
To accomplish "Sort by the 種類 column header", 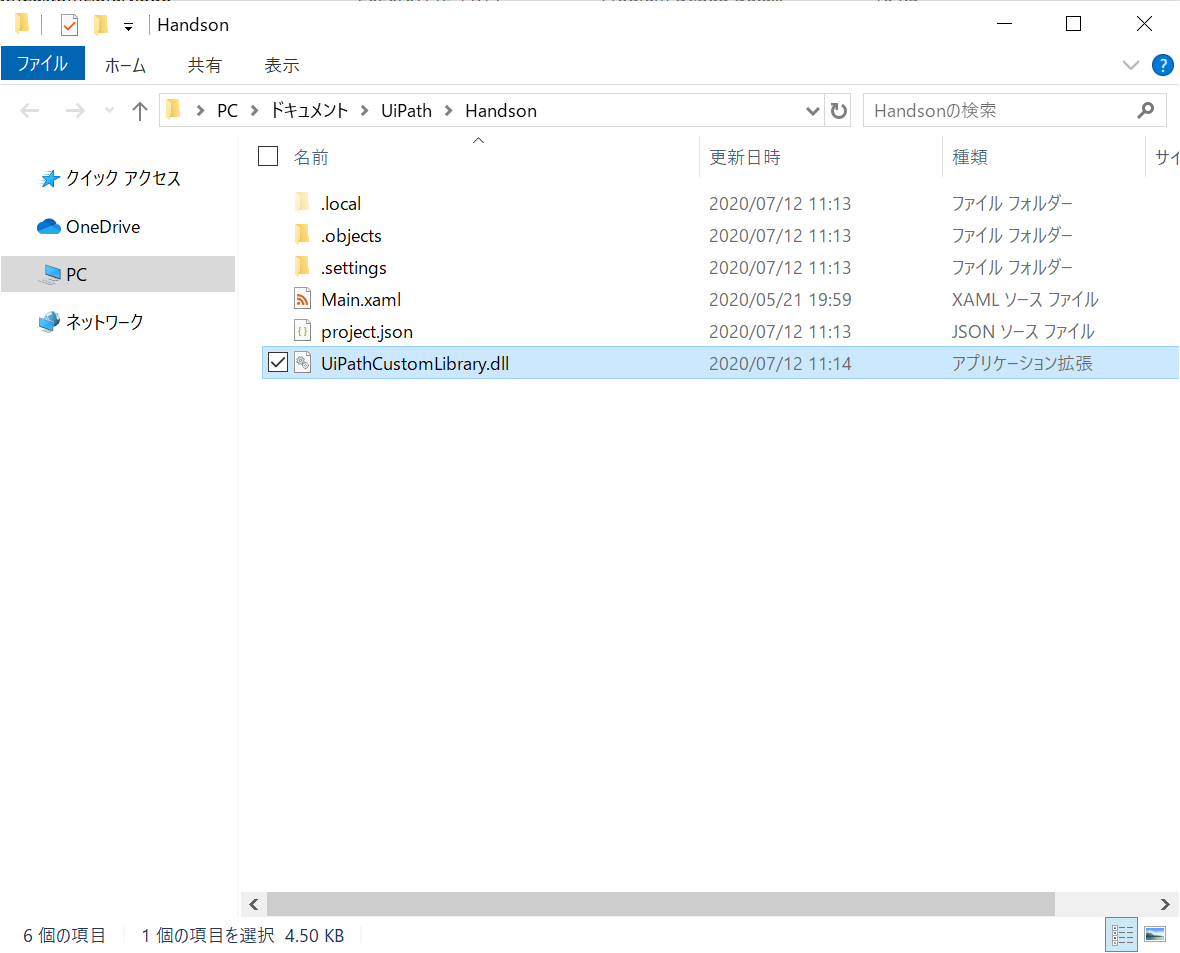I will (x=970, y=157).
